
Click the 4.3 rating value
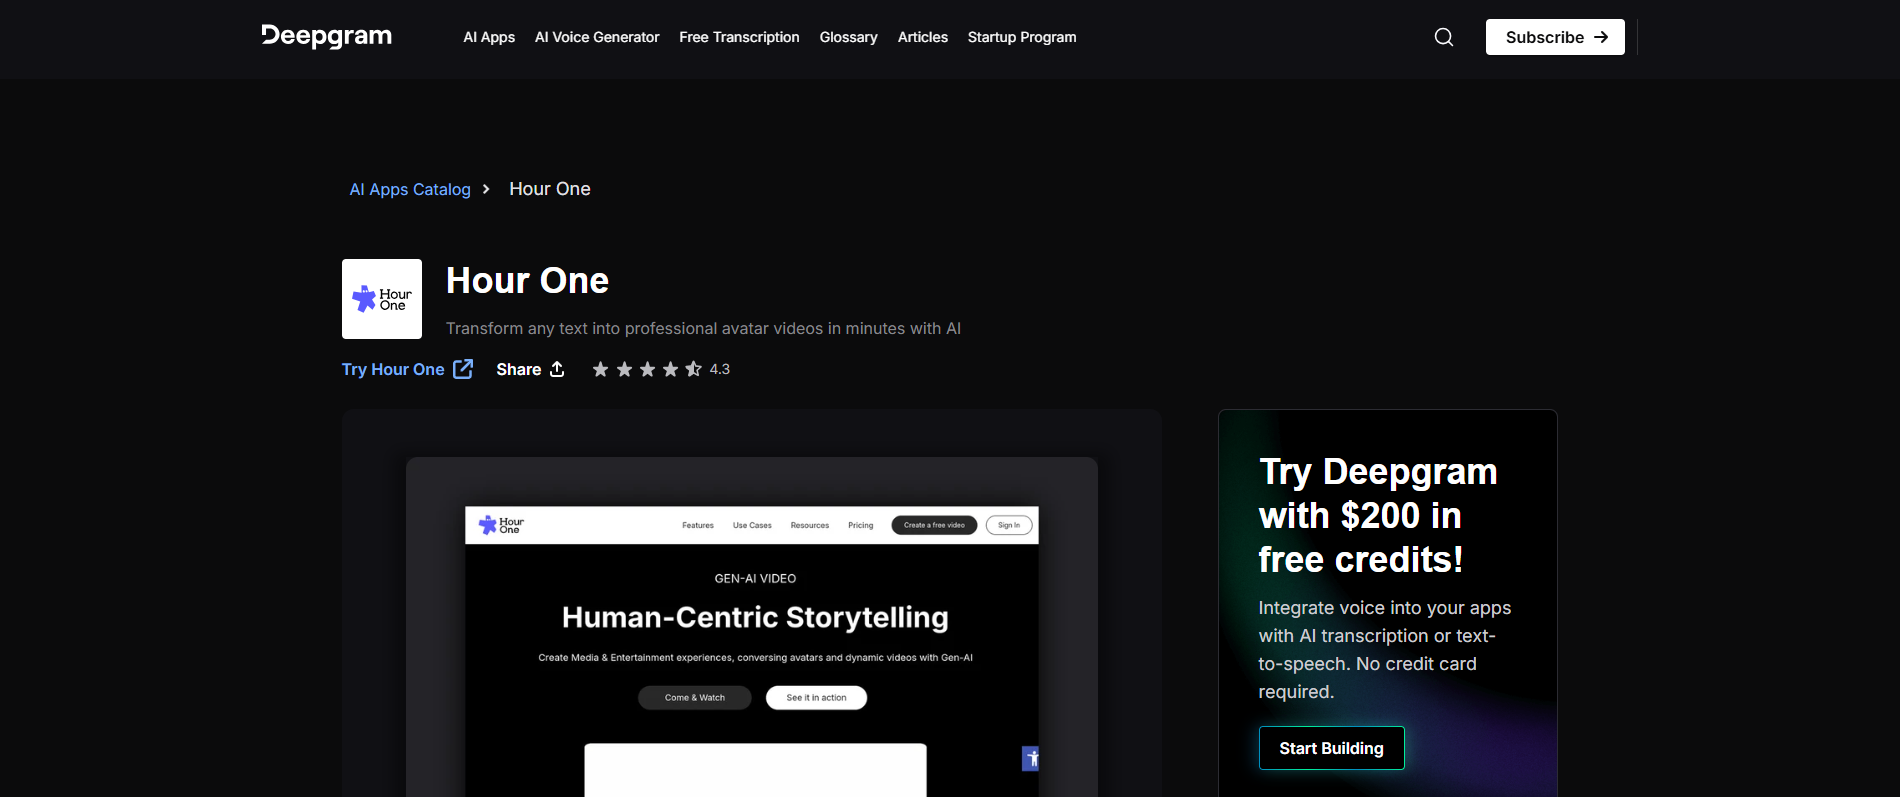coord(720,369)
